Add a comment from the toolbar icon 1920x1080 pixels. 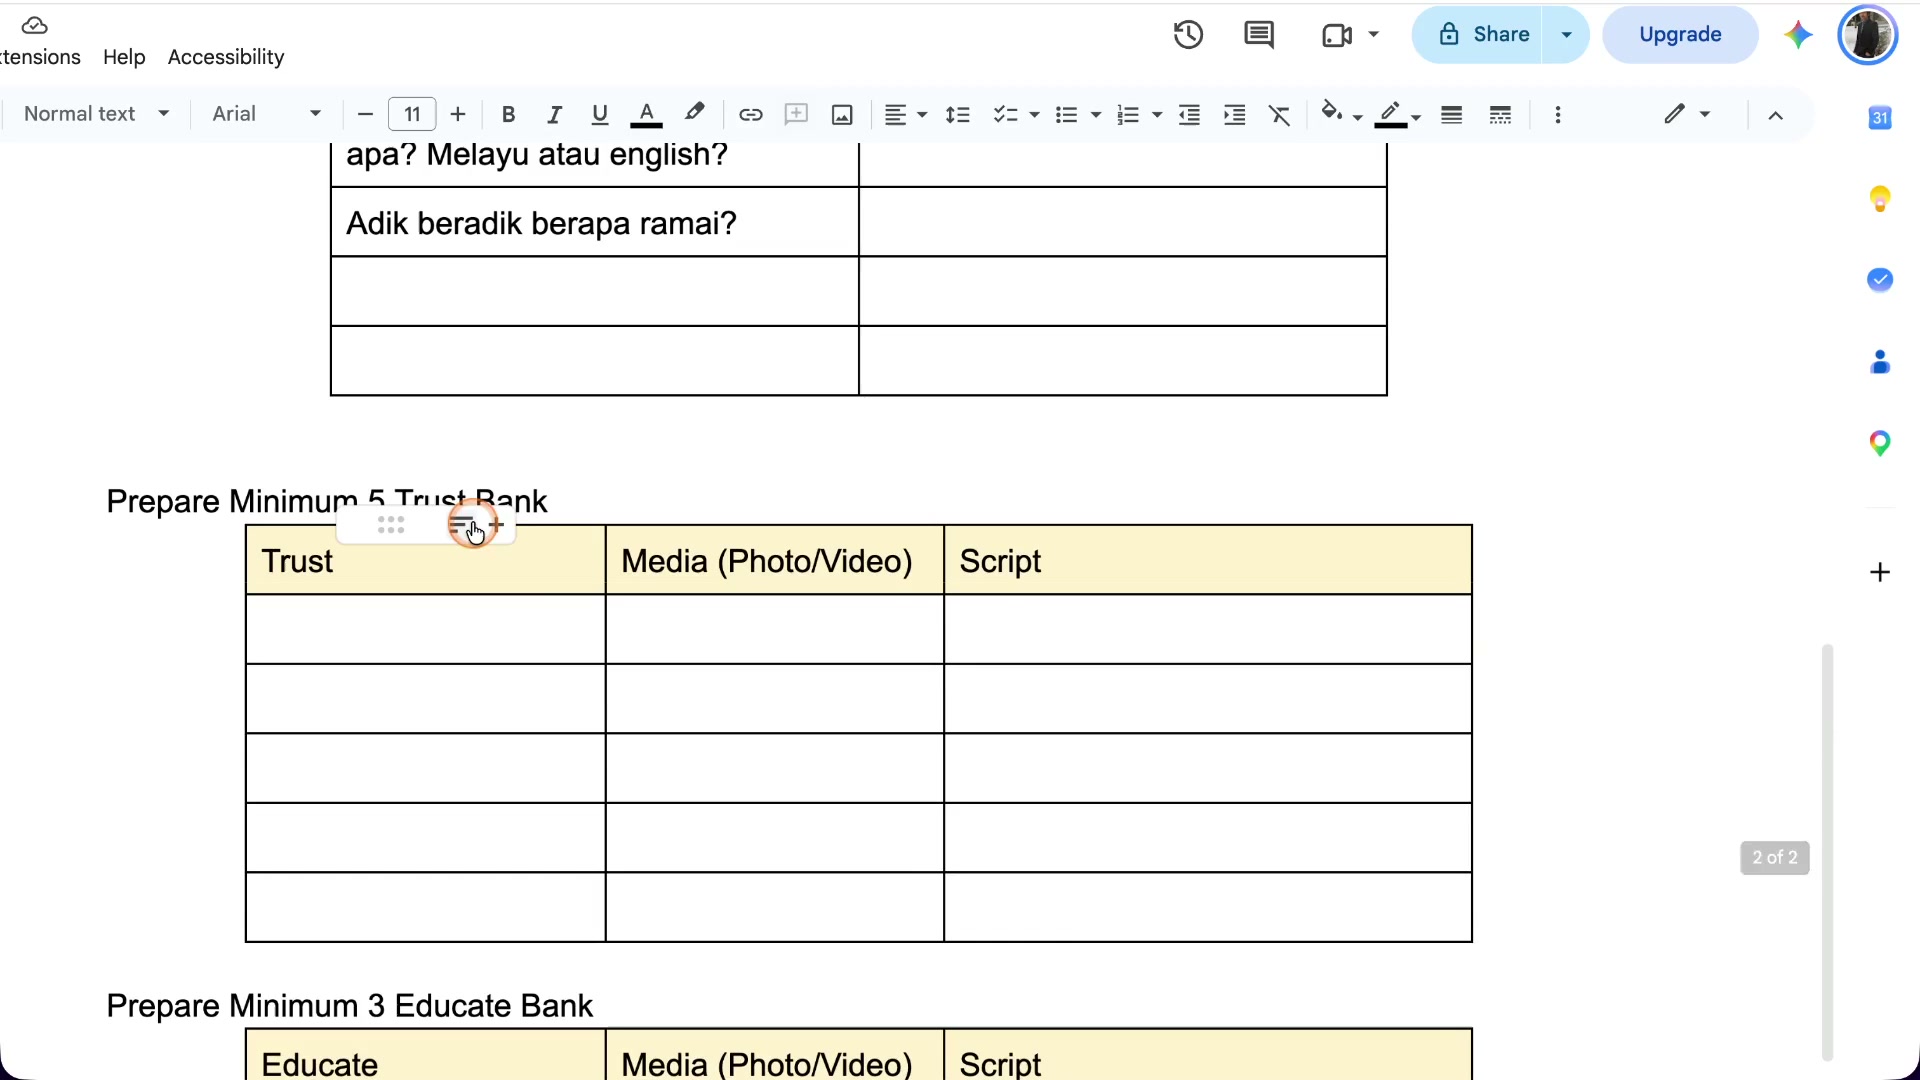coord(796,115)
